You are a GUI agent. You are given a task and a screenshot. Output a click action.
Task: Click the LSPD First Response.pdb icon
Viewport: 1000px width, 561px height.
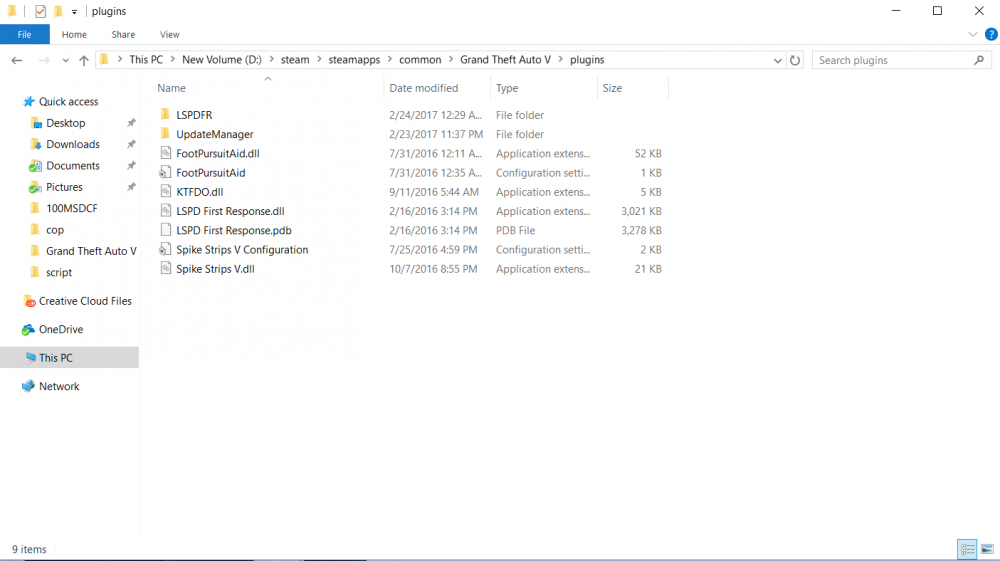coord(165,230)
